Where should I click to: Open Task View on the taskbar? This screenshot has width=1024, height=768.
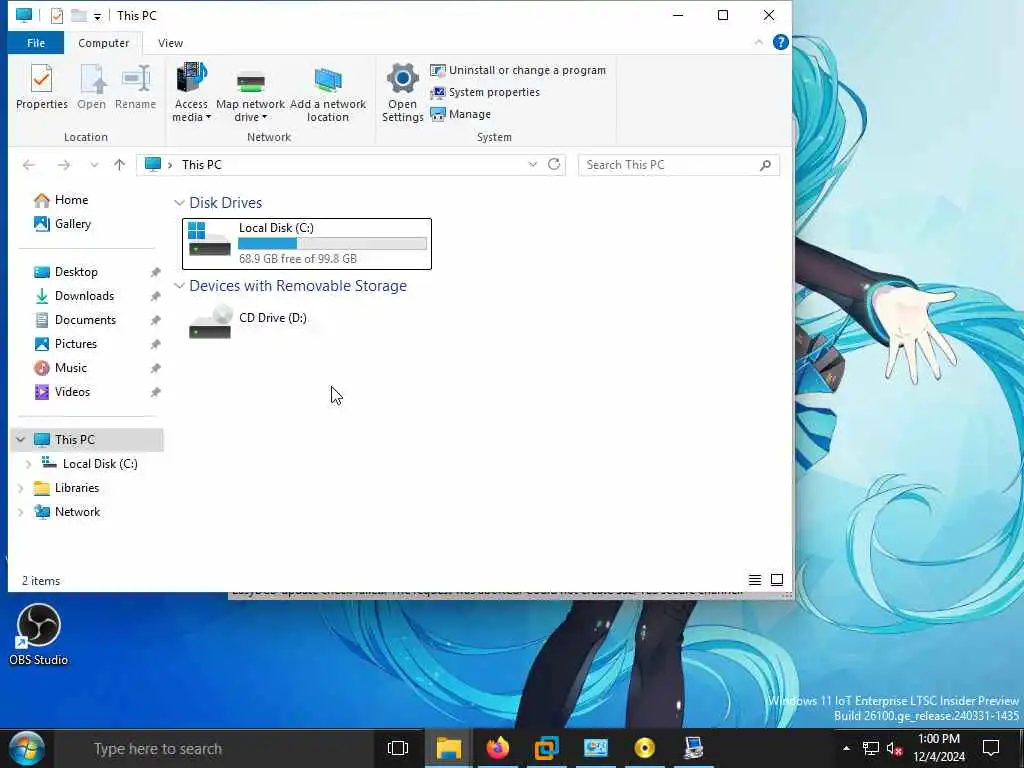tap(398, 748)
